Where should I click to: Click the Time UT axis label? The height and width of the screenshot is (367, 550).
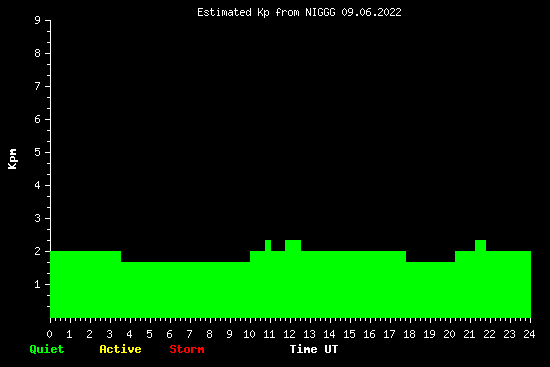(x=314, y=349)
